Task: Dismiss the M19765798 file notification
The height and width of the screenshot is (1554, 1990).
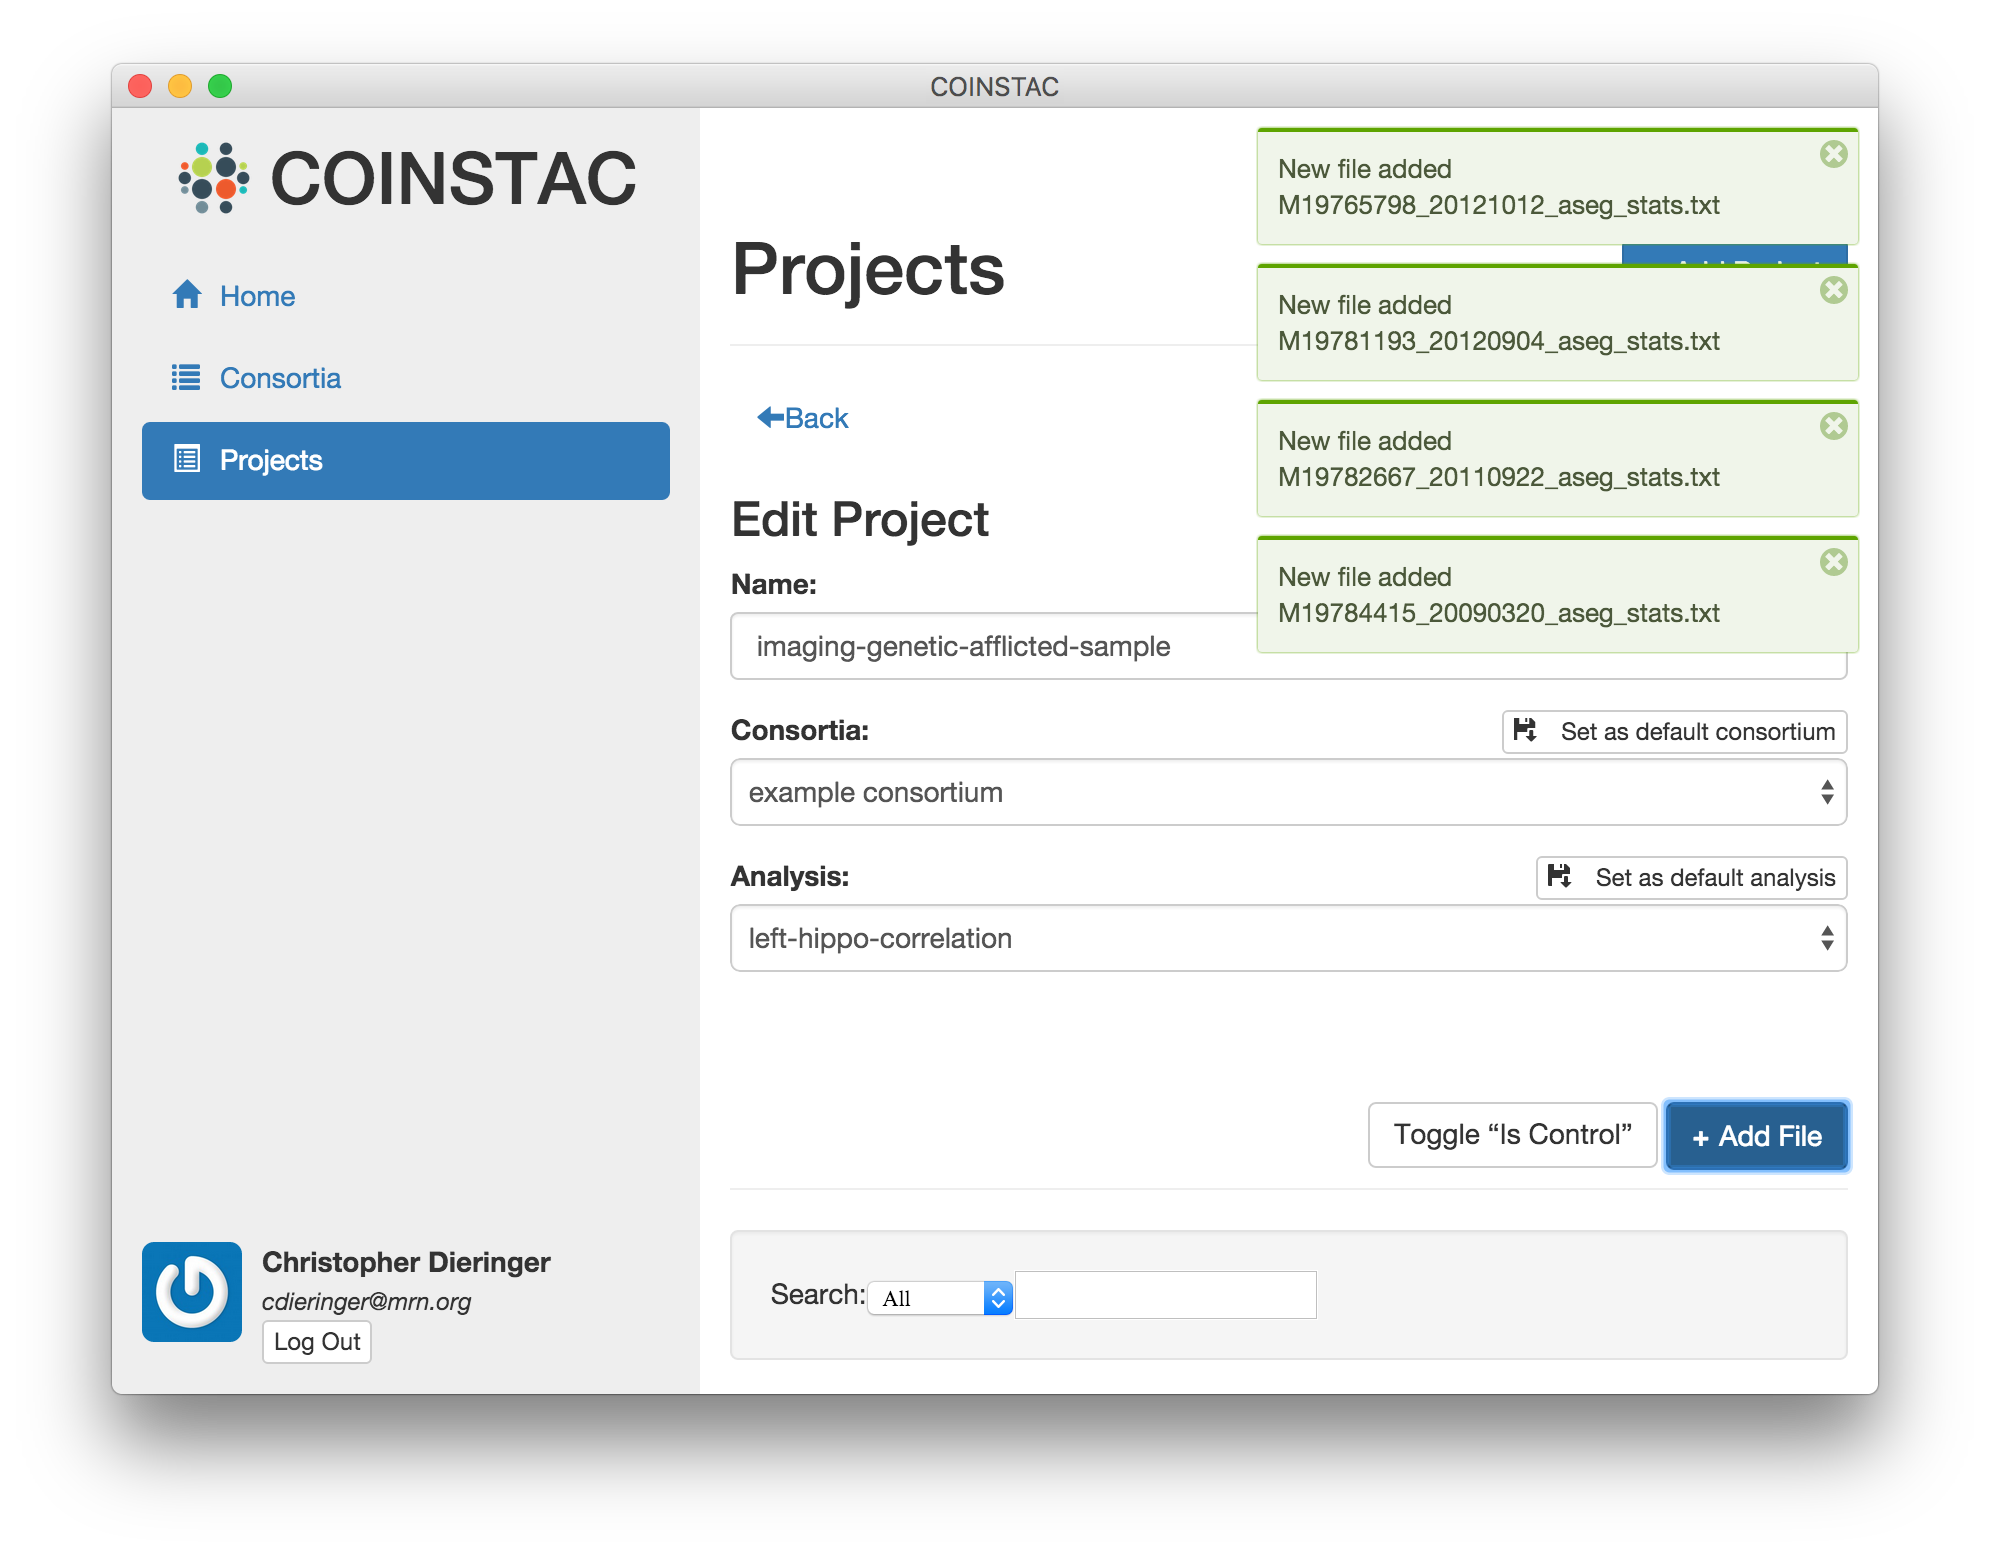Action: (x=1833, y=154)
